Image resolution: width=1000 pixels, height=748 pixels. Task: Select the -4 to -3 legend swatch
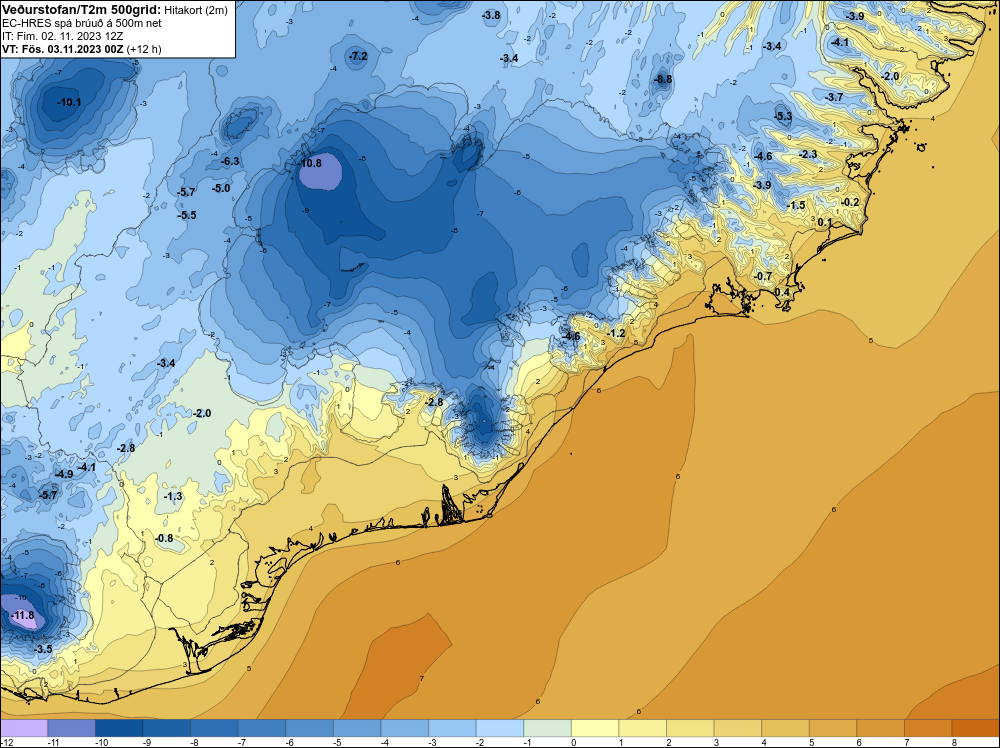pos(405,728)
